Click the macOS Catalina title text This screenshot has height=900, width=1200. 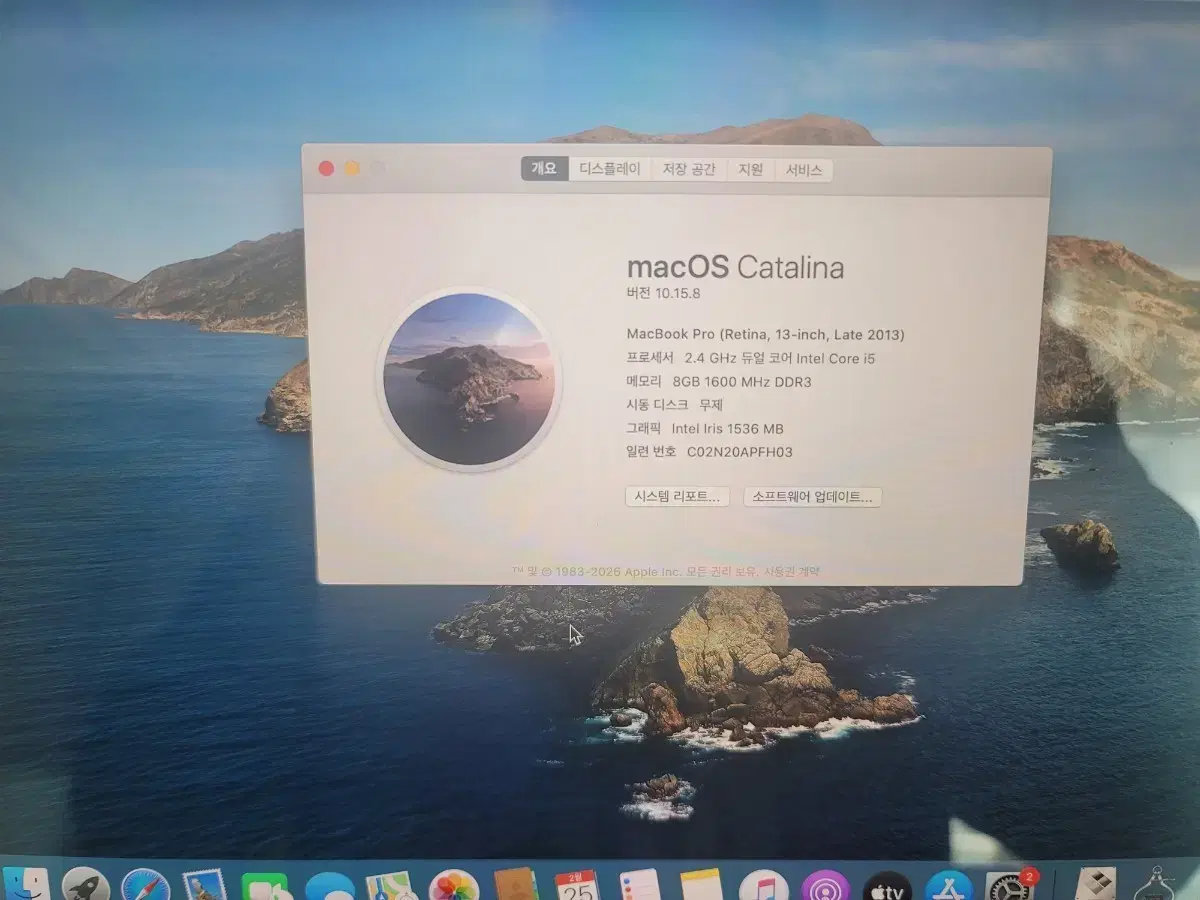pyautogui.click(x=735, y=267)
